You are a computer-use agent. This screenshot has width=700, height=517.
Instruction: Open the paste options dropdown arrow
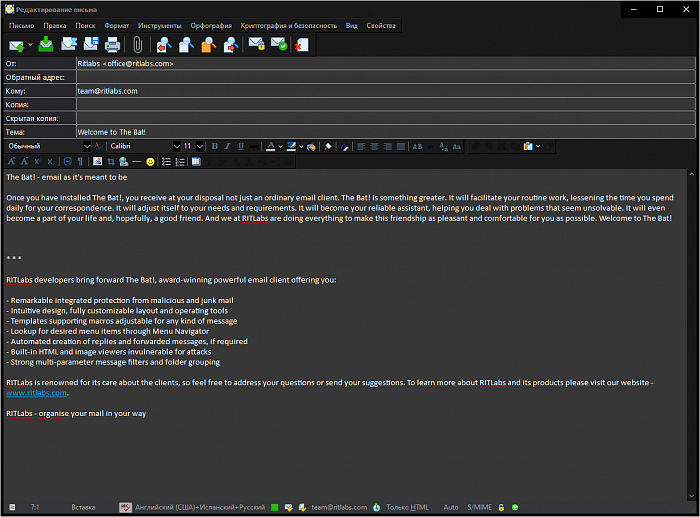[538, 146]
